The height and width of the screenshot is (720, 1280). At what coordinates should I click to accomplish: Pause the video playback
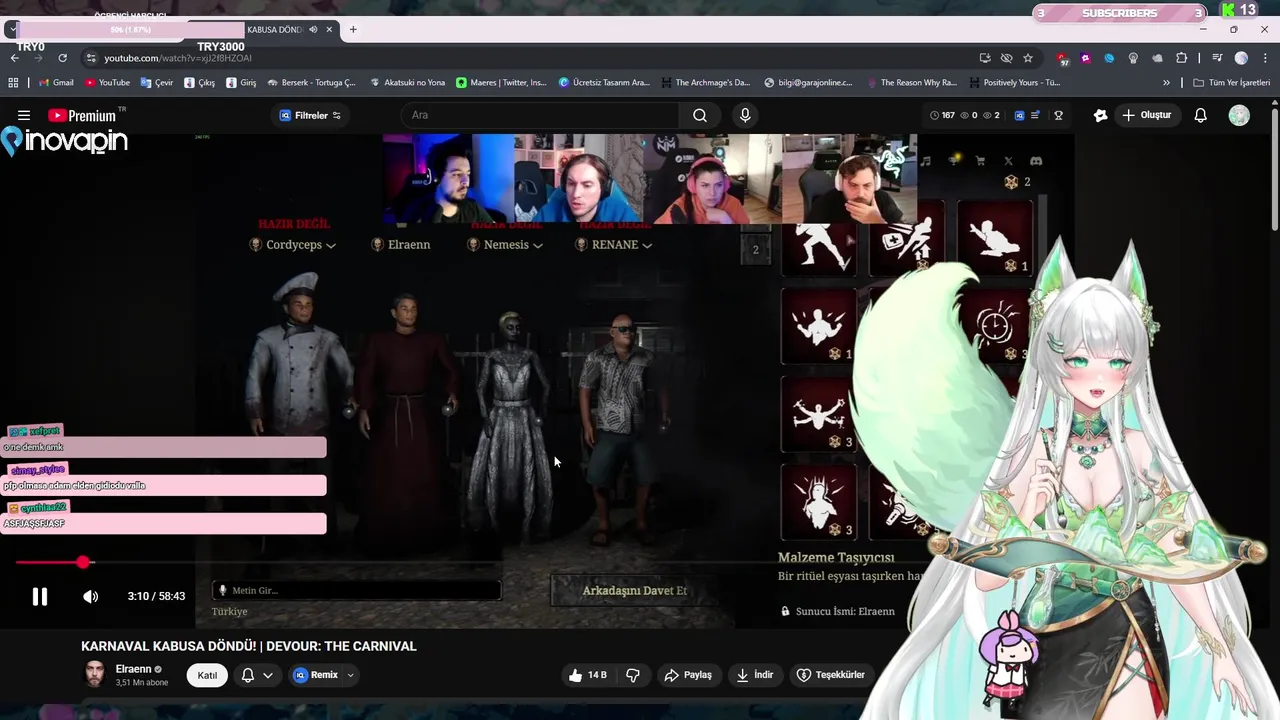[40, 596]
